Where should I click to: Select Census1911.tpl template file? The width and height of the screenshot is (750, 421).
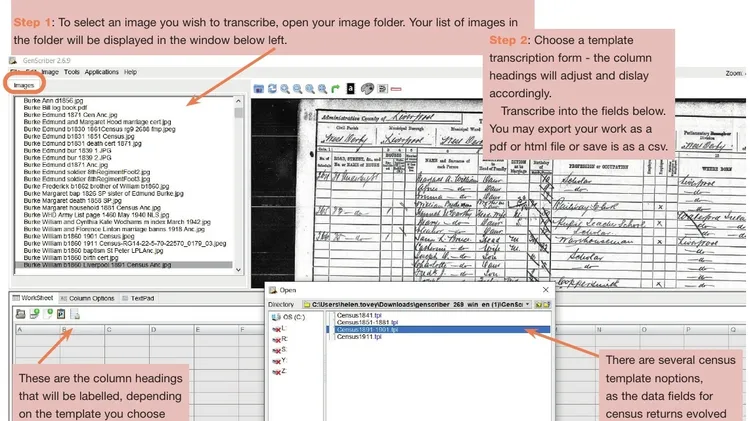[359, 337]
